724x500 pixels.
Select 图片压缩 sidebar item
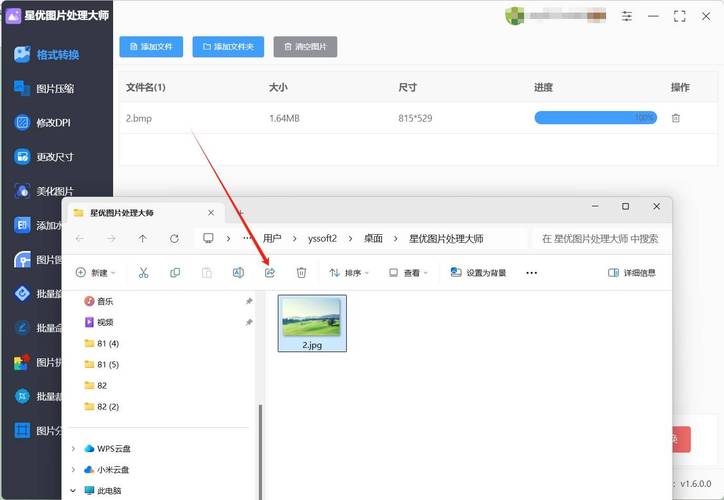tap(44, 88)
